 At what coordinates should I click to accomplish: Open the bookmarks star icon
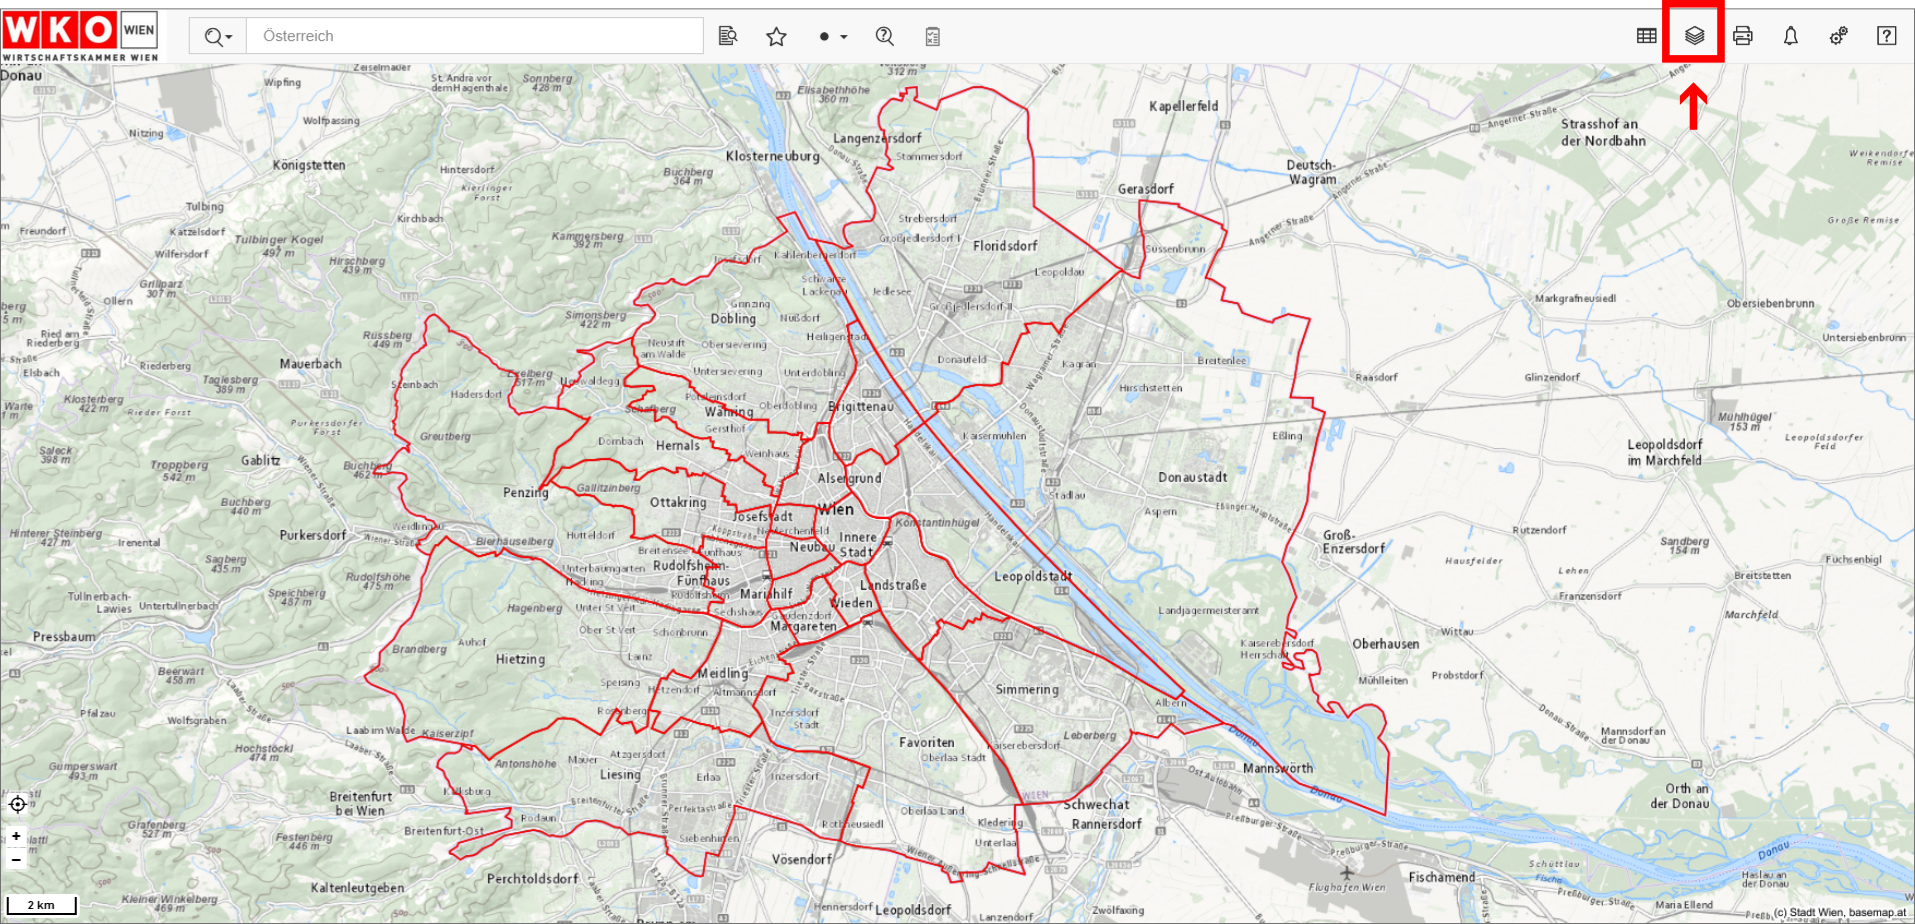(776, 37)
